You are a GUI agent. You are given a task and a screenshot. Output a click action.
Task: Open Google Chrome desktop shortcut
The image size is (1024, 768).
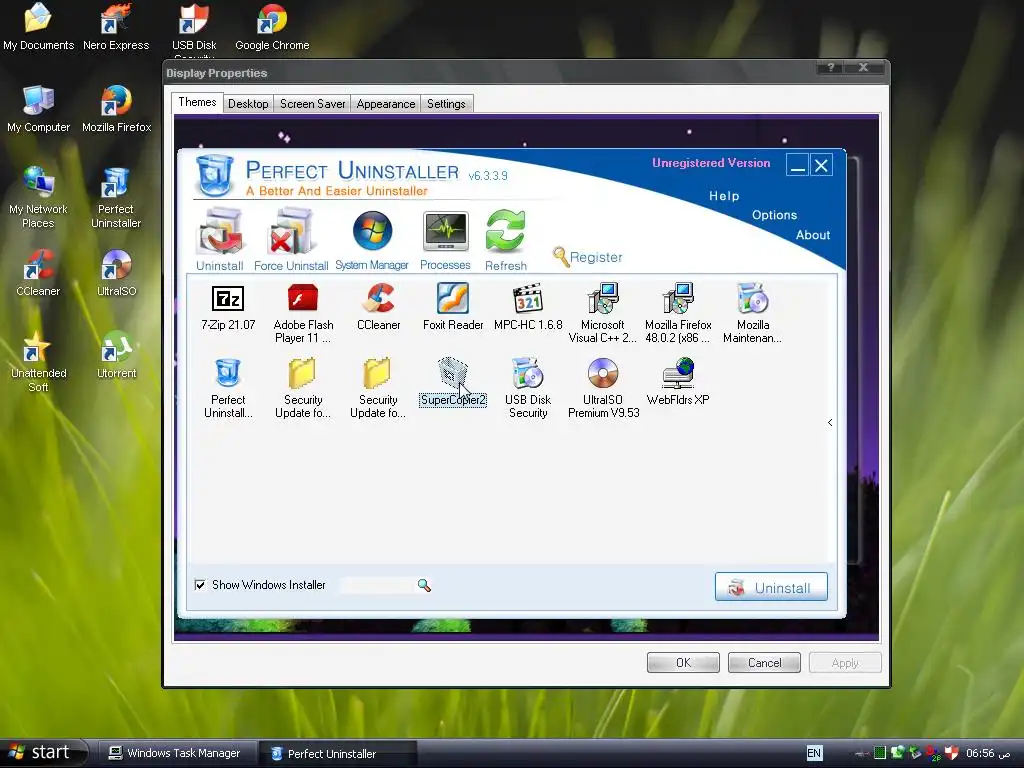[x=272, y=27]
